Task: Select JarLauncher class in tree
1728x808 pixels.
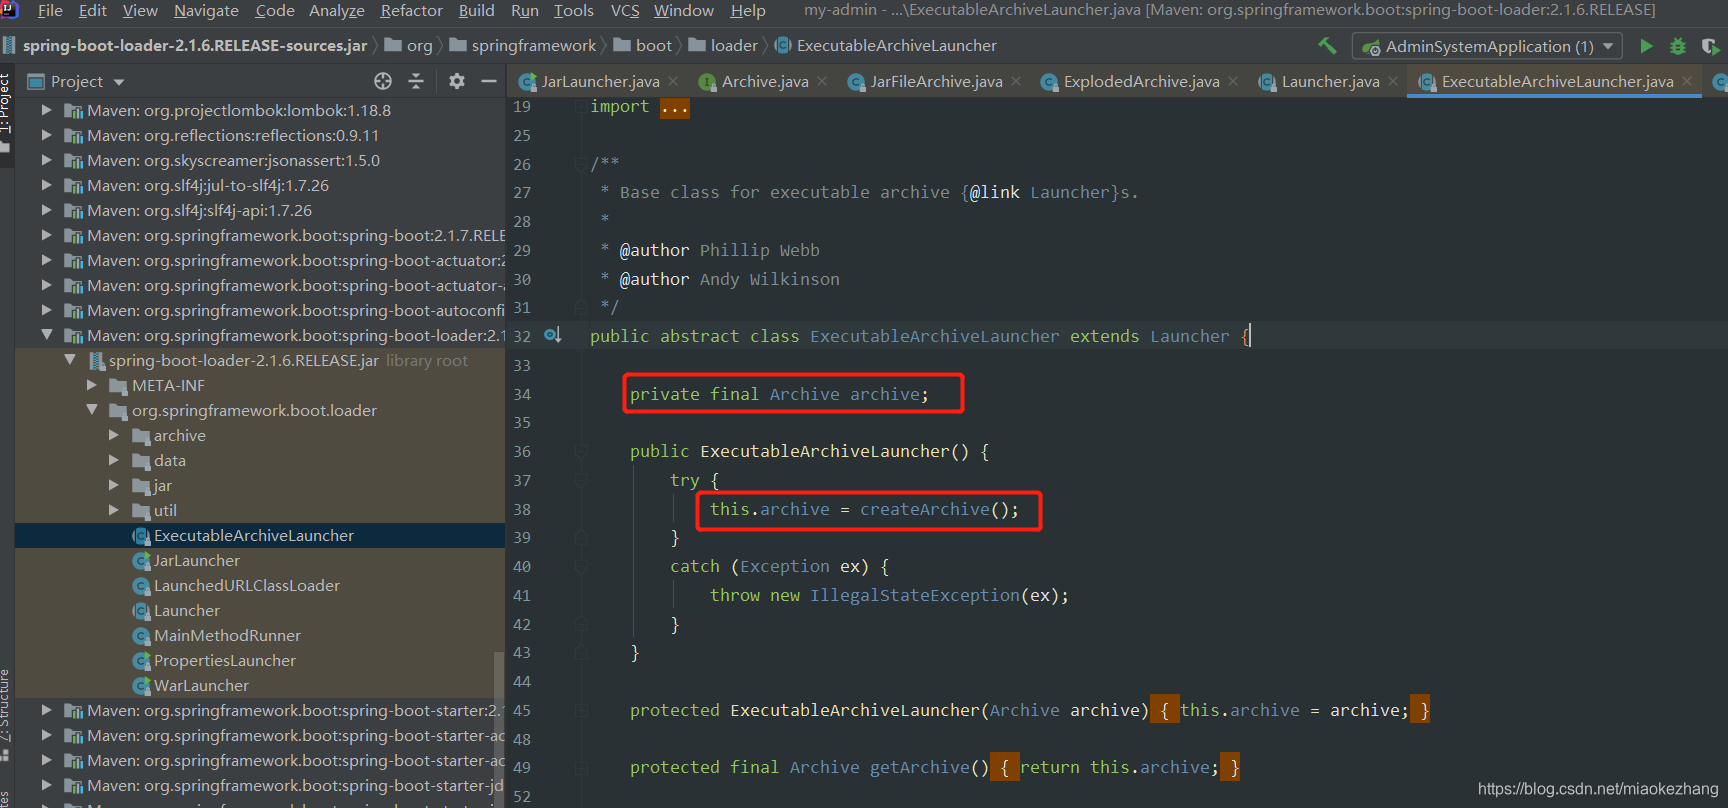Action: [196, 561]
